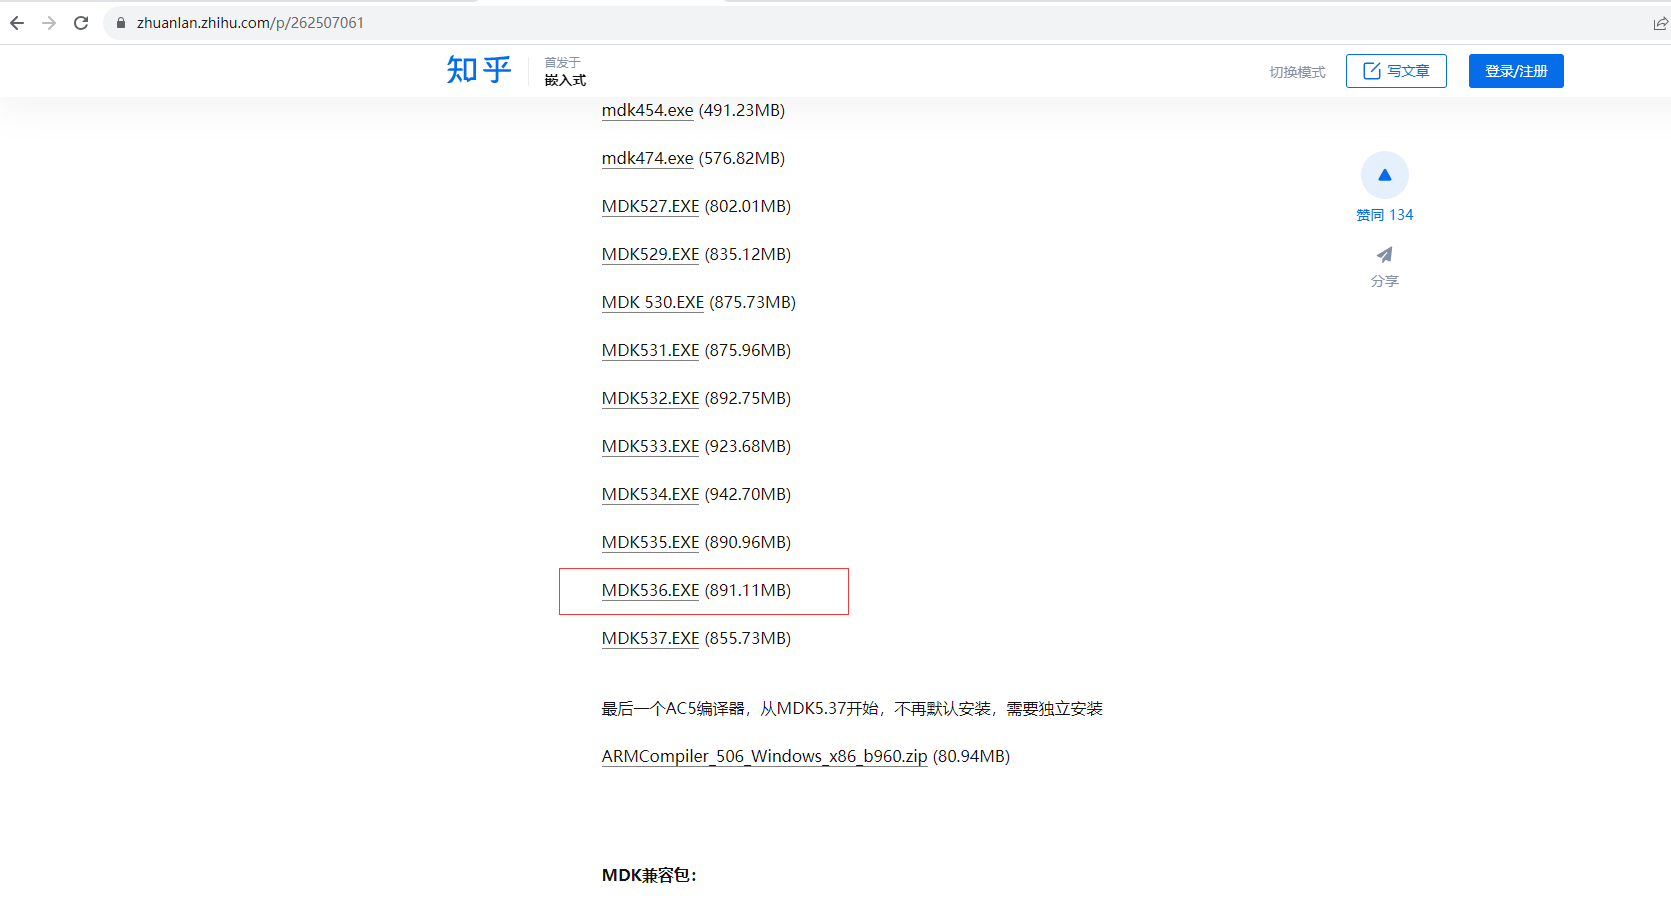This screenshot has height=902, width=1671.
Task: Click the share page icon in address bar
Action: [1660, 23]
